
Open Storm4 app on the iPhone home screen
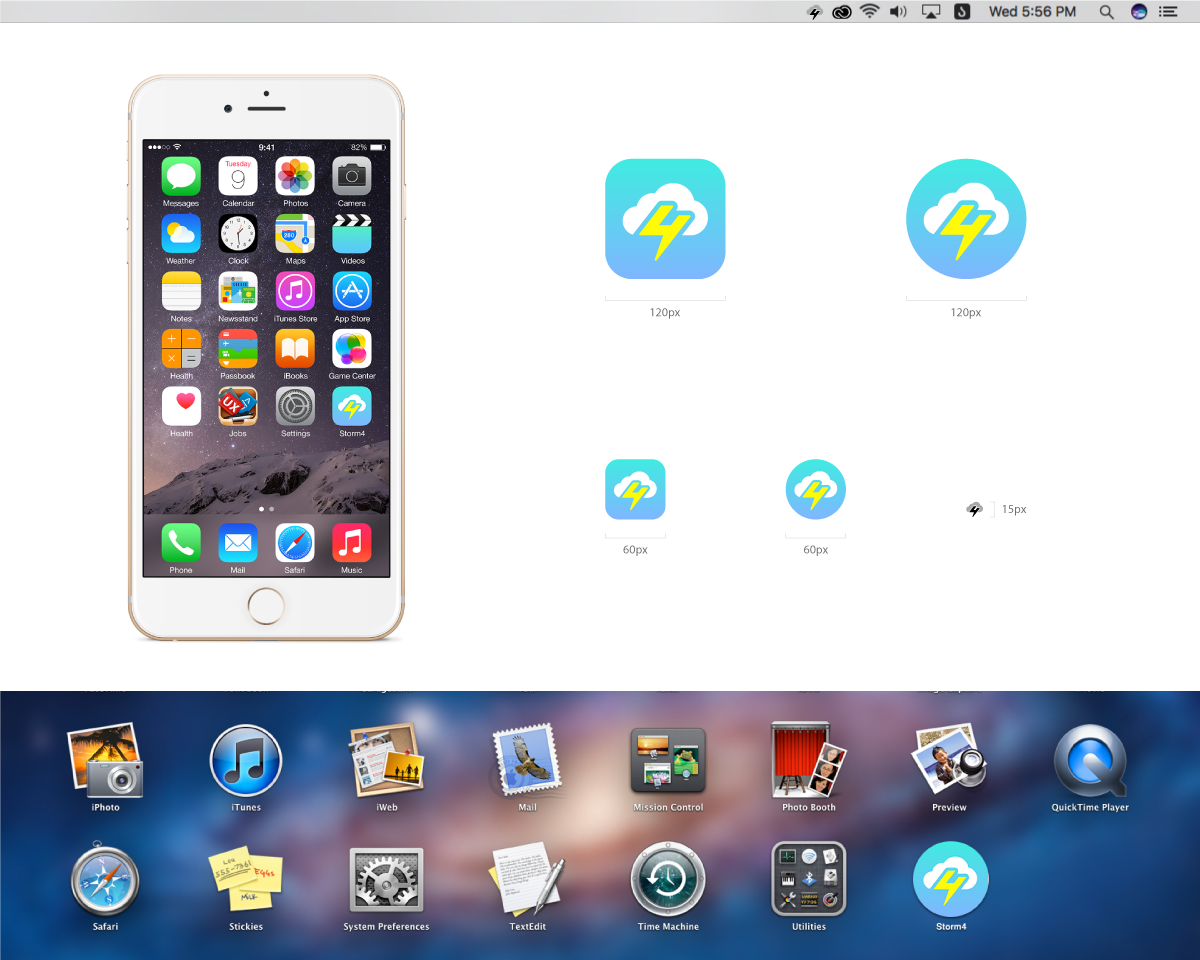point(352,407)
